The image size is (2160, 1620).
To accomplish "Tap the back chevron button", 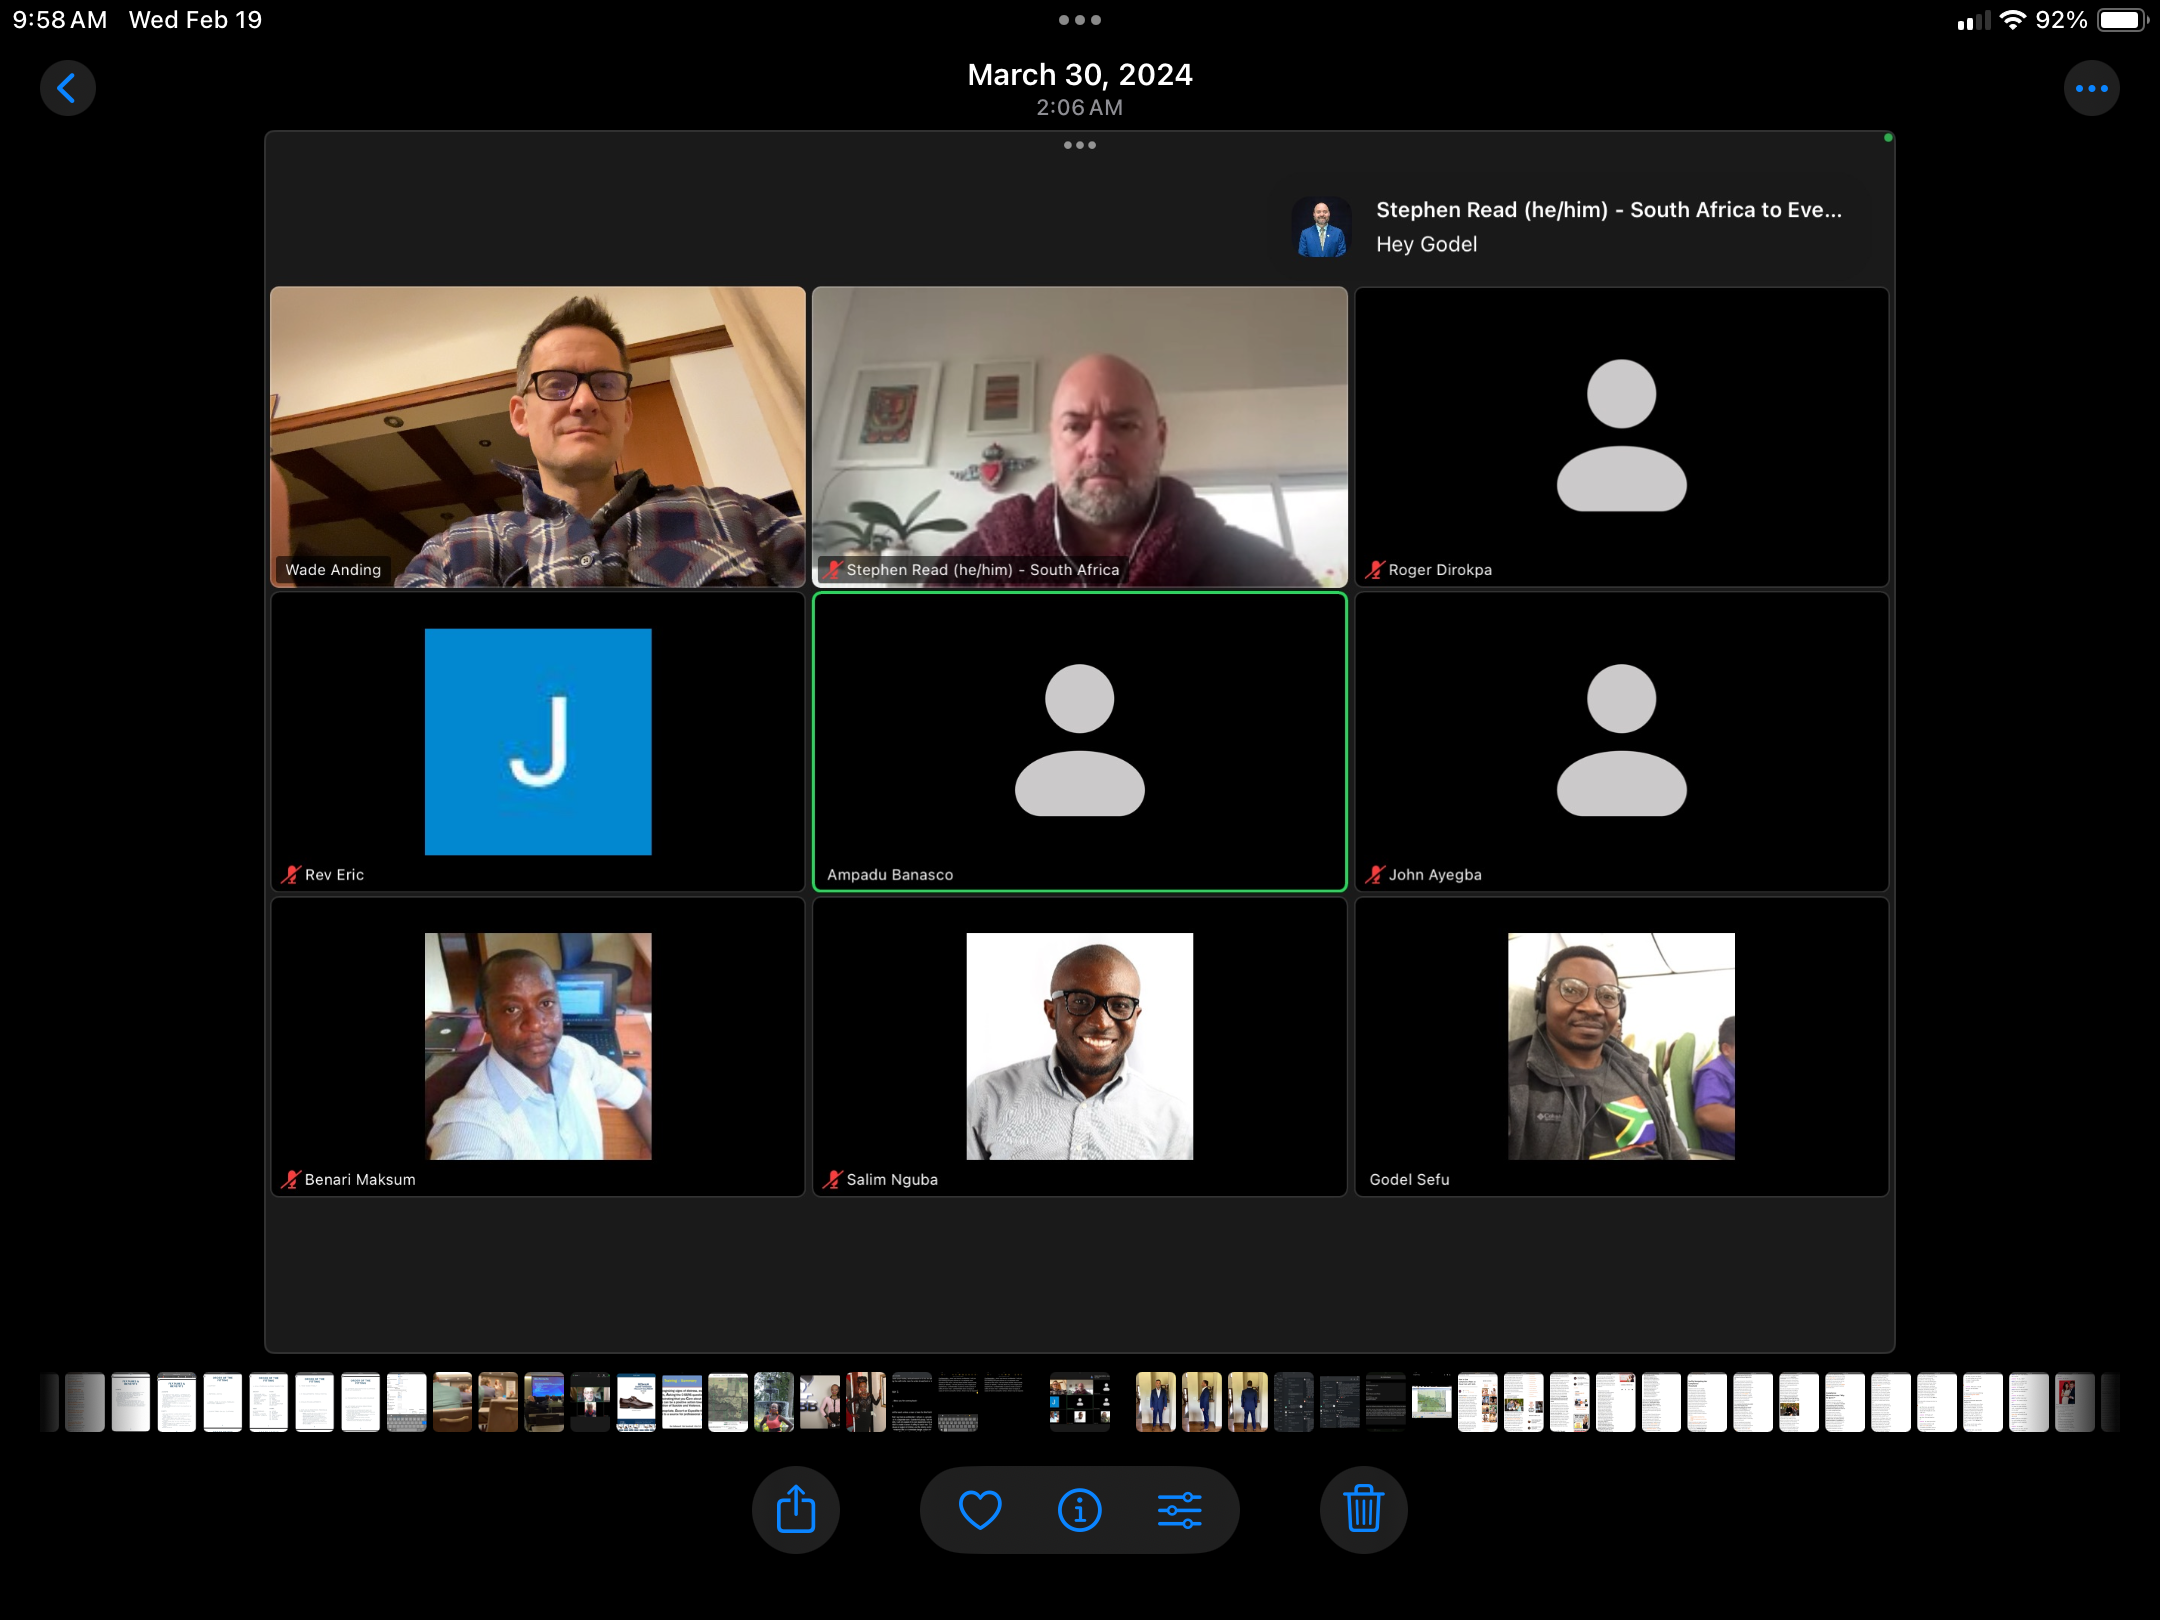I will [67, 89].
